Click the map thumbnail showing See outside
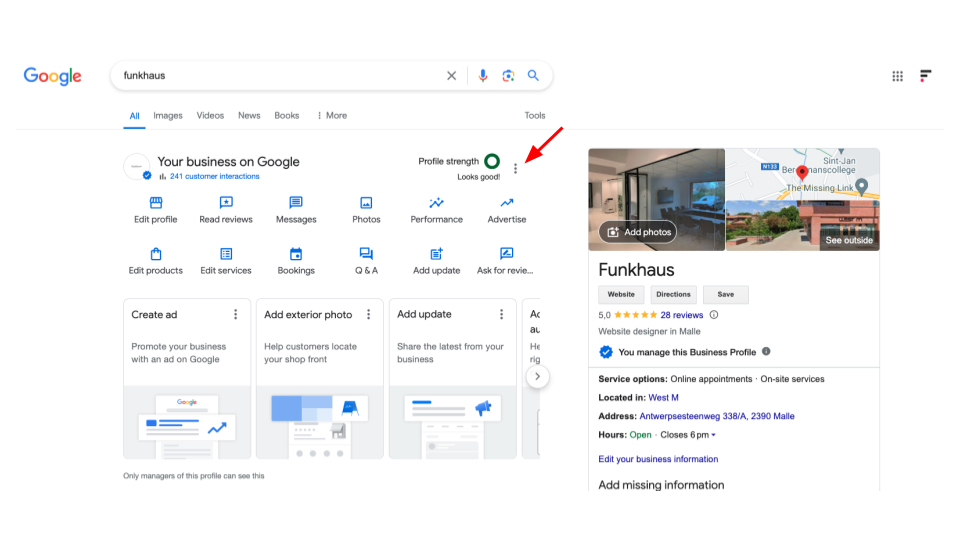 tap(802, 200)
